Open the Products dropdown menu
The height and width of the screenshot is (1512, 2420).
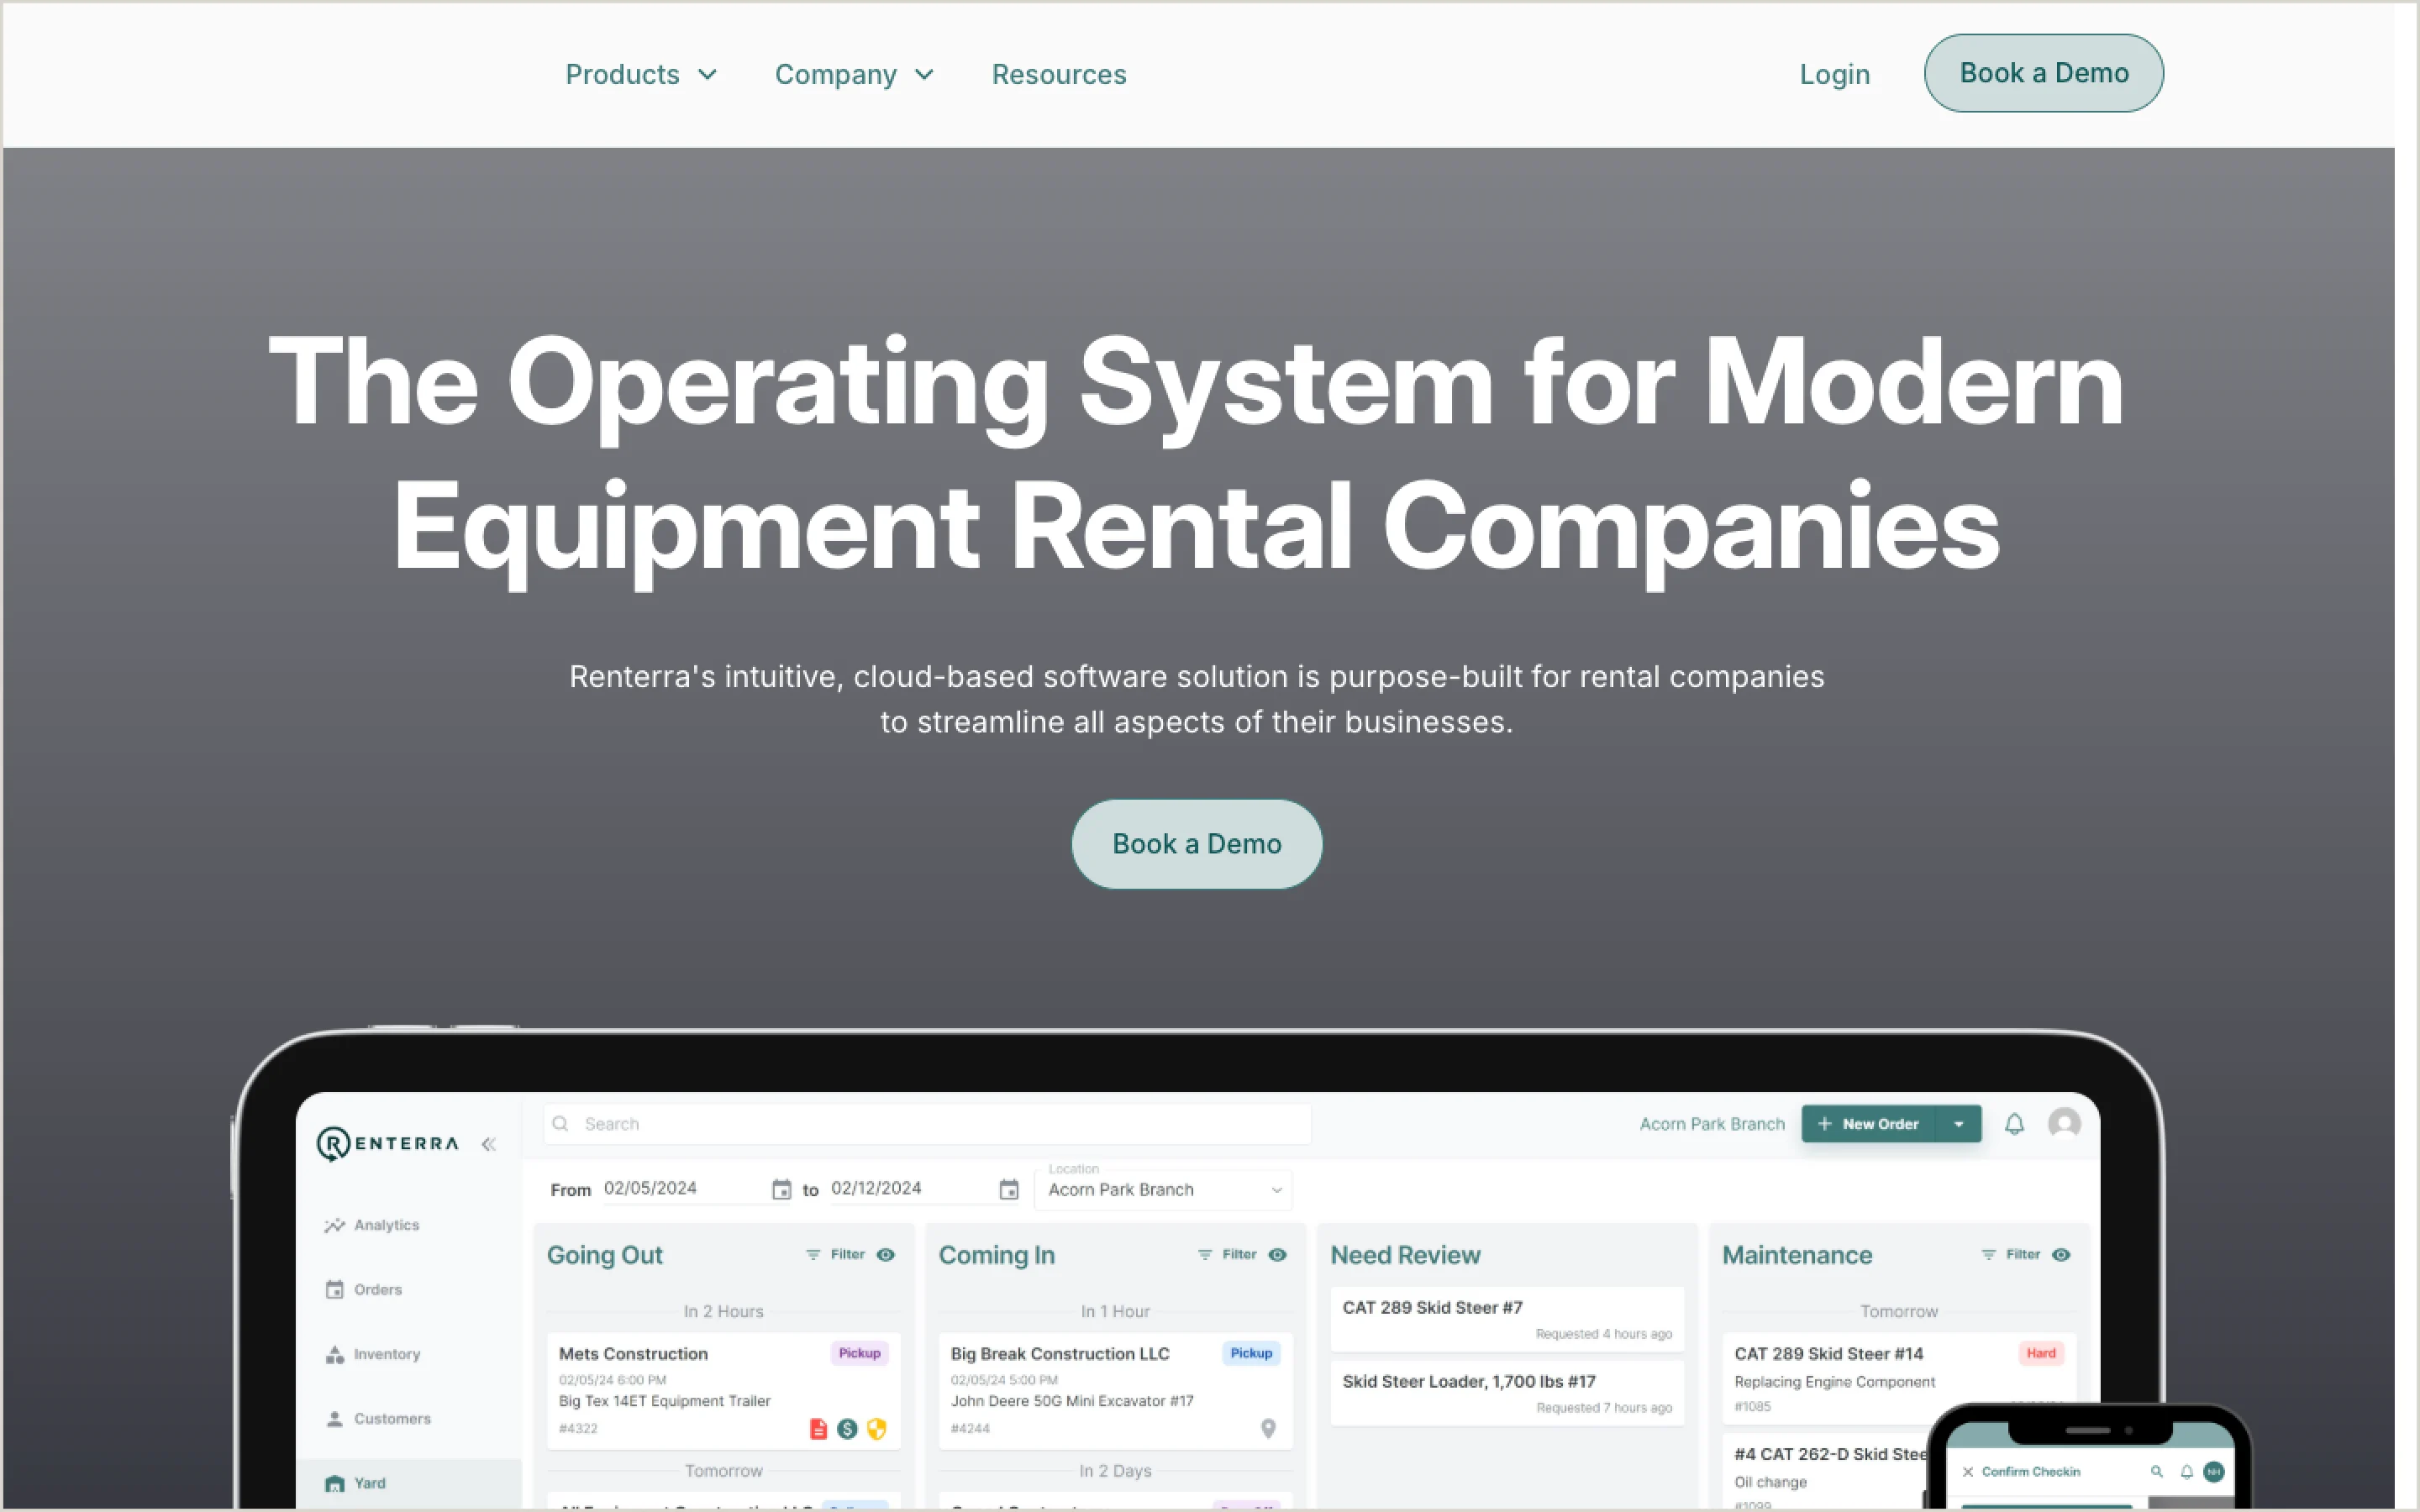pyautogui.click(x=641, y=74)
